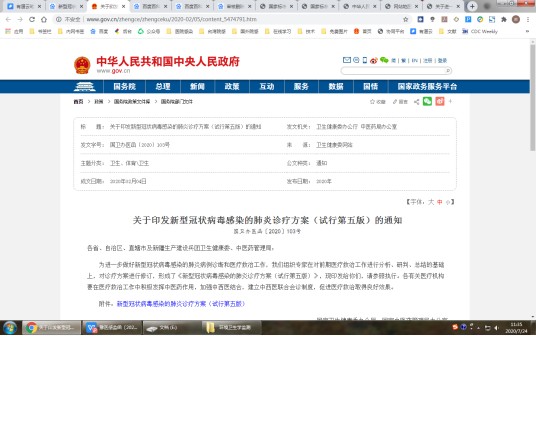
Task: Open the 文档 (G:) drive taskbar item
Action: pyautogui.click(x=171, y=328)
